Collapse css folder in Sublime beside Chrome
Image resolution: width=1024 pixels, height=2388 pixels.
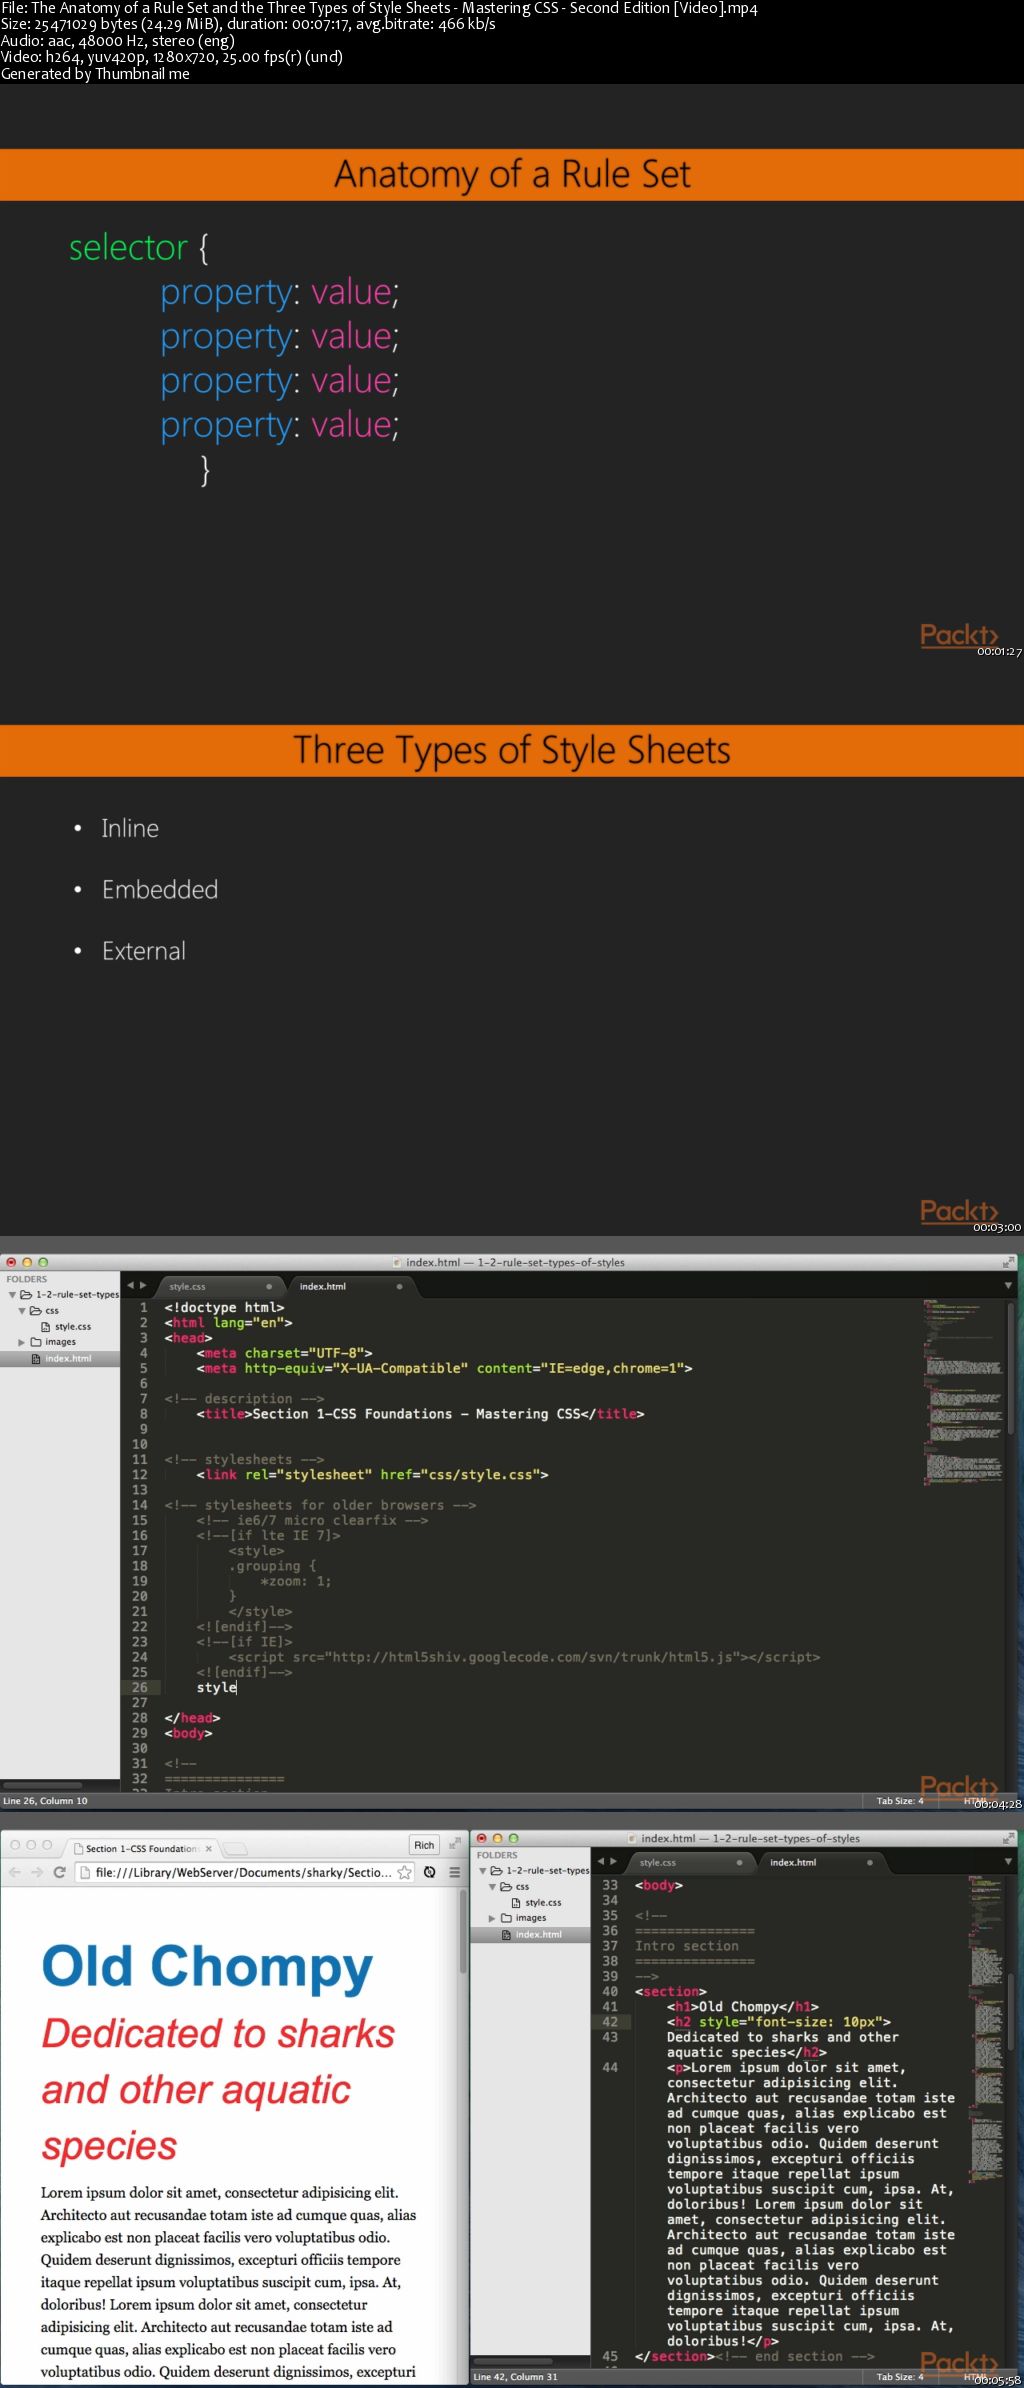pyautogui.click(x=492, y=1886)
